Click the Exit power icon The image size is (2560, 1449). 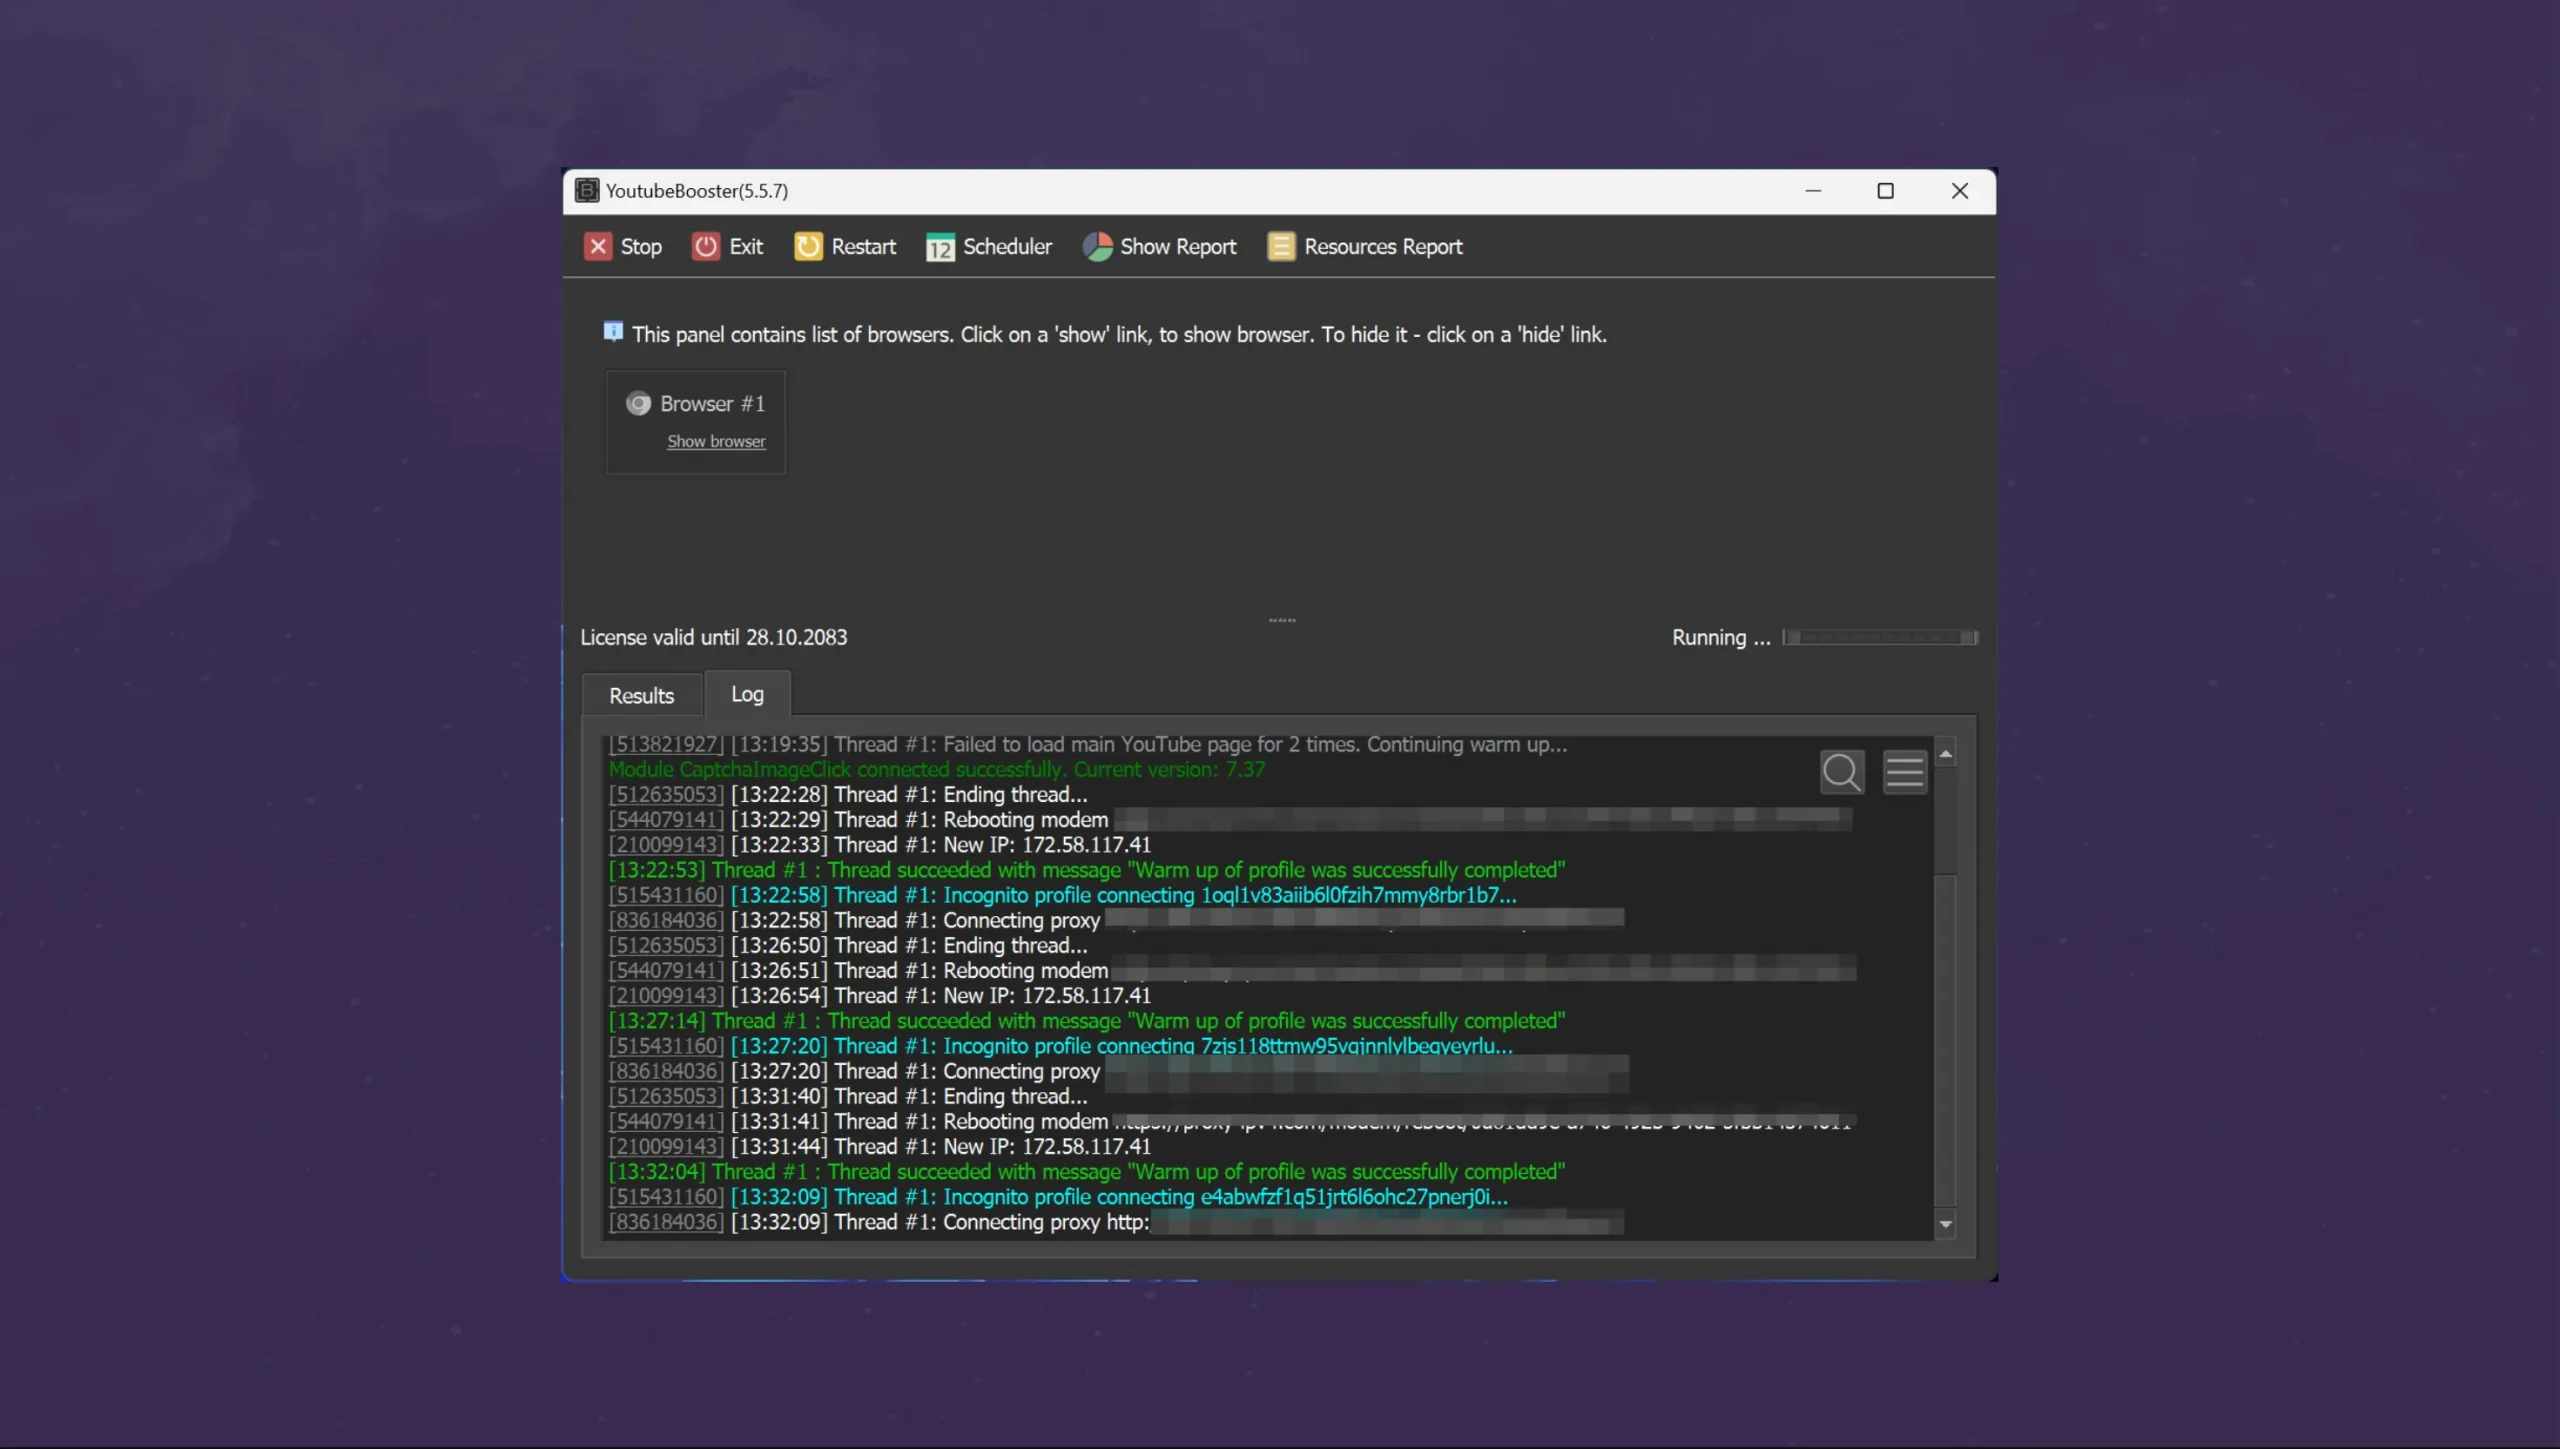coord(706,247)
